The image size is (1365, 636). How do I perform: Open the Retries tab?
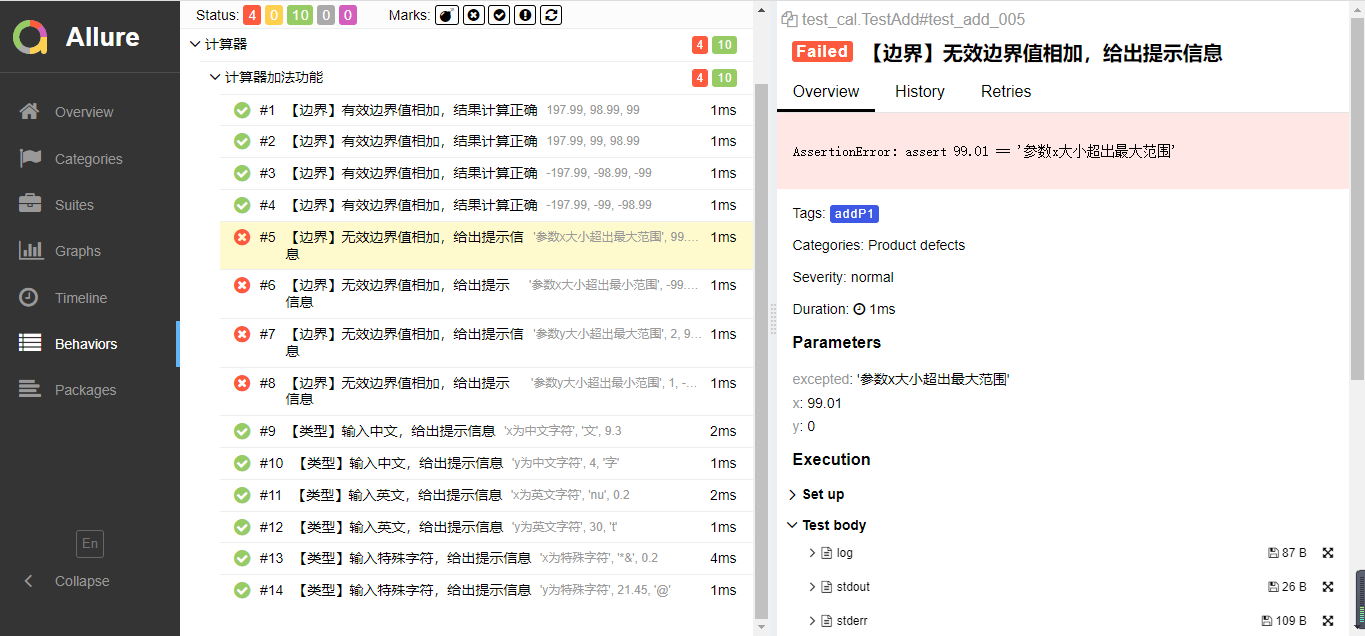(1005, 91)
